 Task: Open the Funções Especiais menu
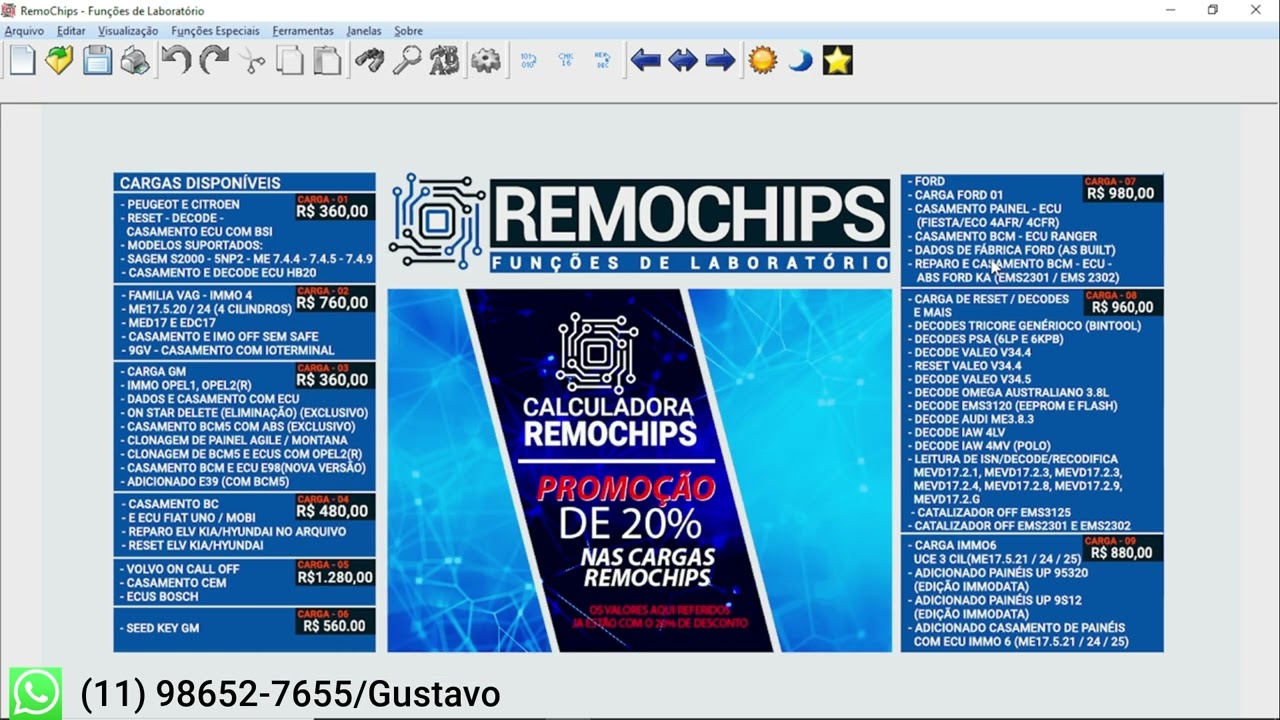tap(215, 31)
